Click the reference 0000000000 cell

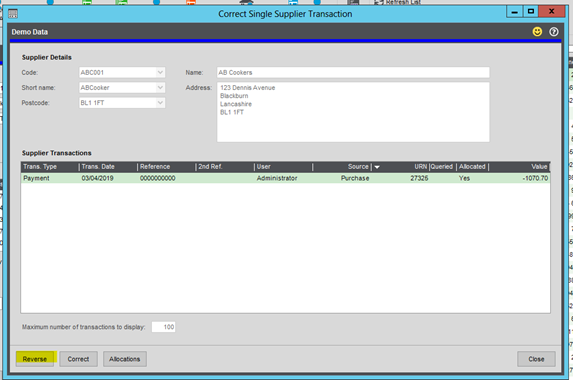(158, 178)
